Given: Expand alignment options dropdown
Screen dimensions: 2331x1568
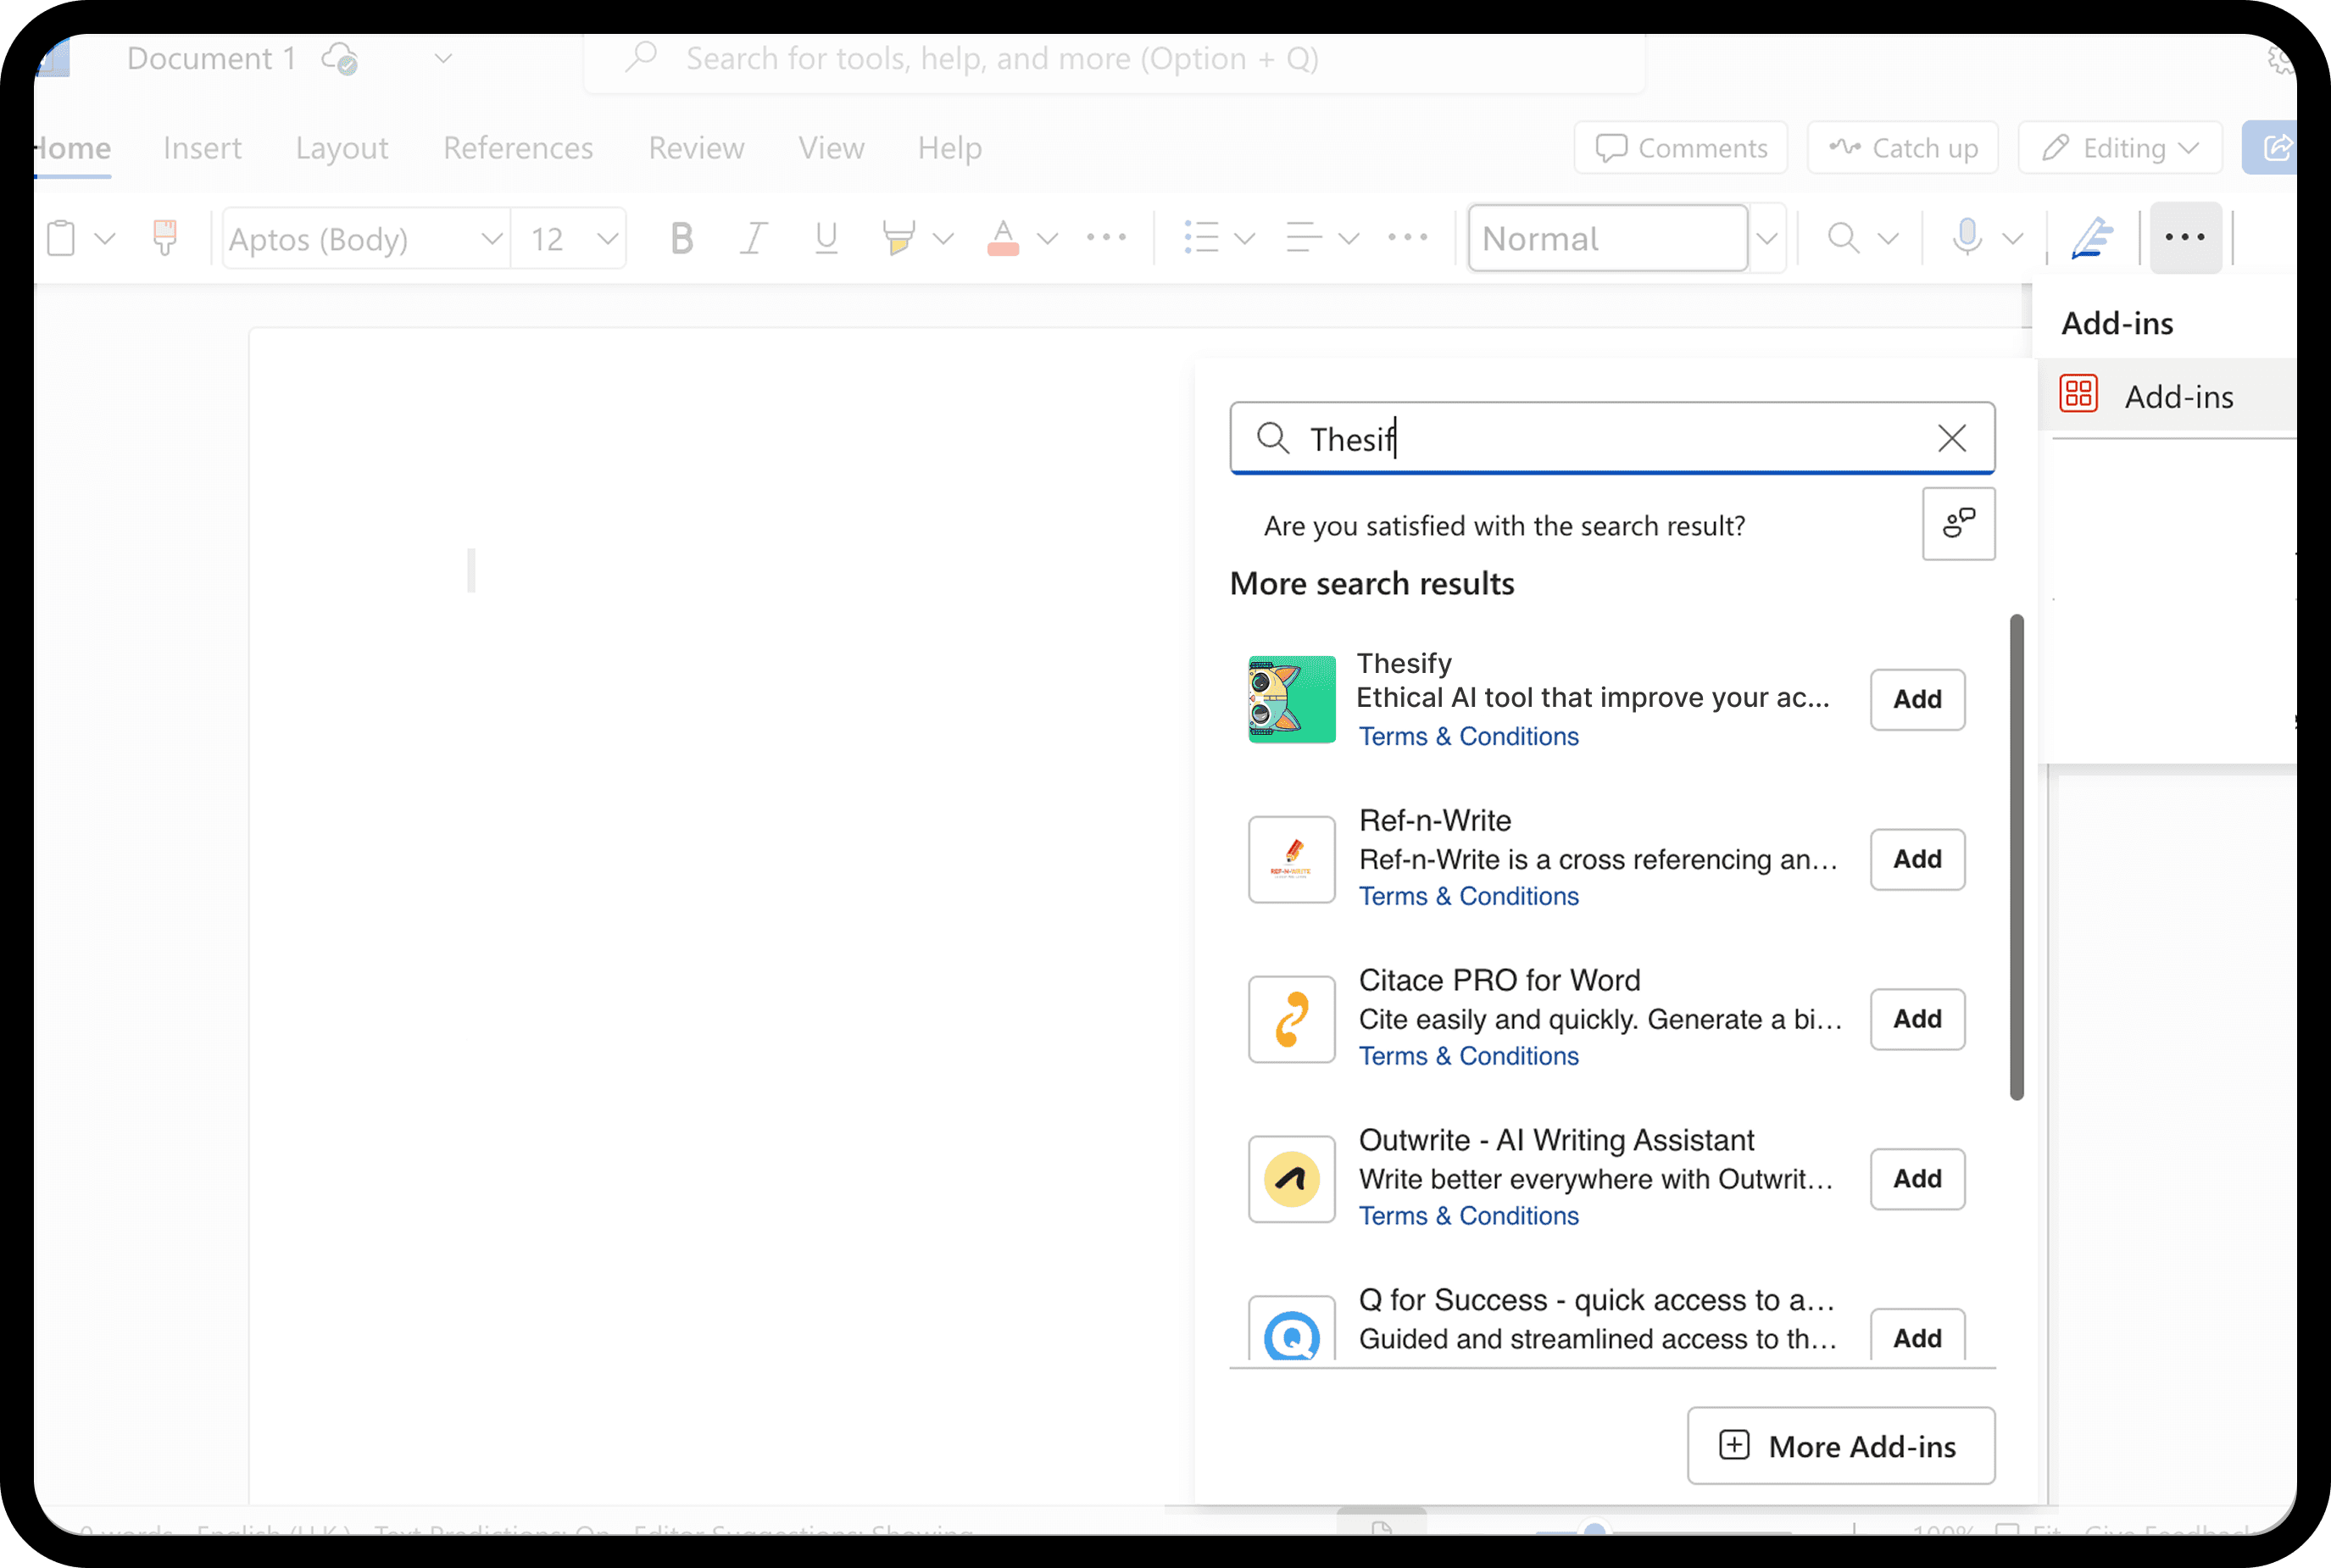Looking at the screenshot, I should pyautogui.click(x=1348, y=238).
